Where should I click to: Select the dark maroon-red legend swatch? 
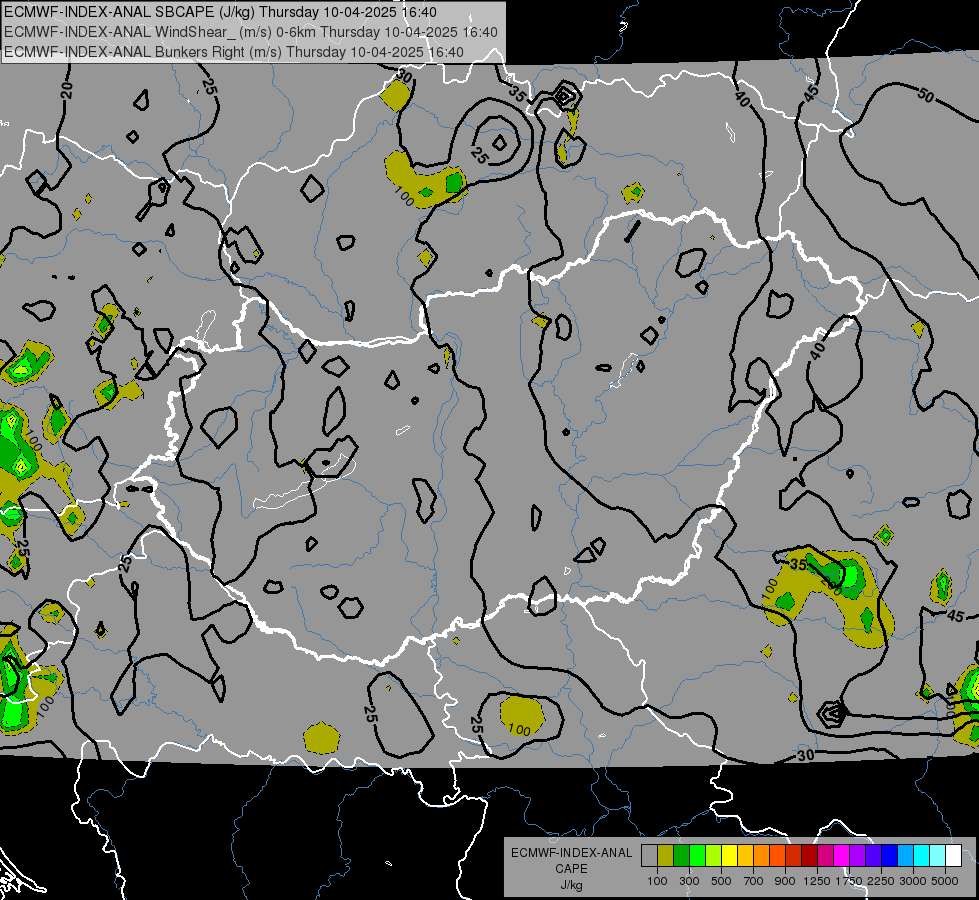click(x=810, y=855)
